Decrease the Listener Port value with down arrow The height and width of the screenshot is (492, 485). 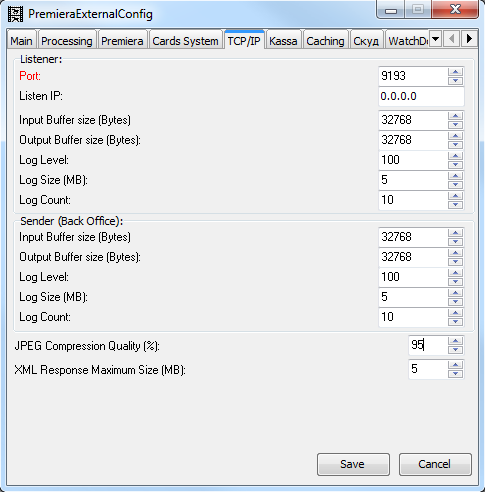[x=455, y=81]
